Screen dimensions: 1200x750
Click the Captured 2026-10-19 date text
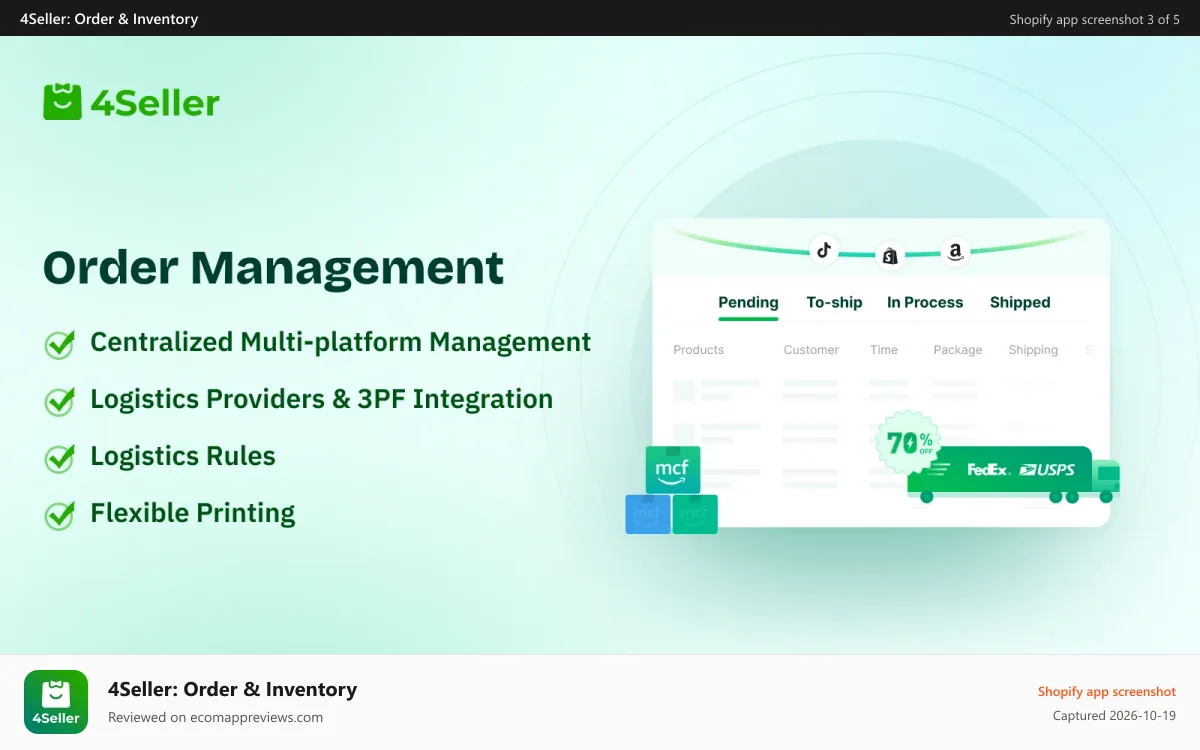(1114, 715)
